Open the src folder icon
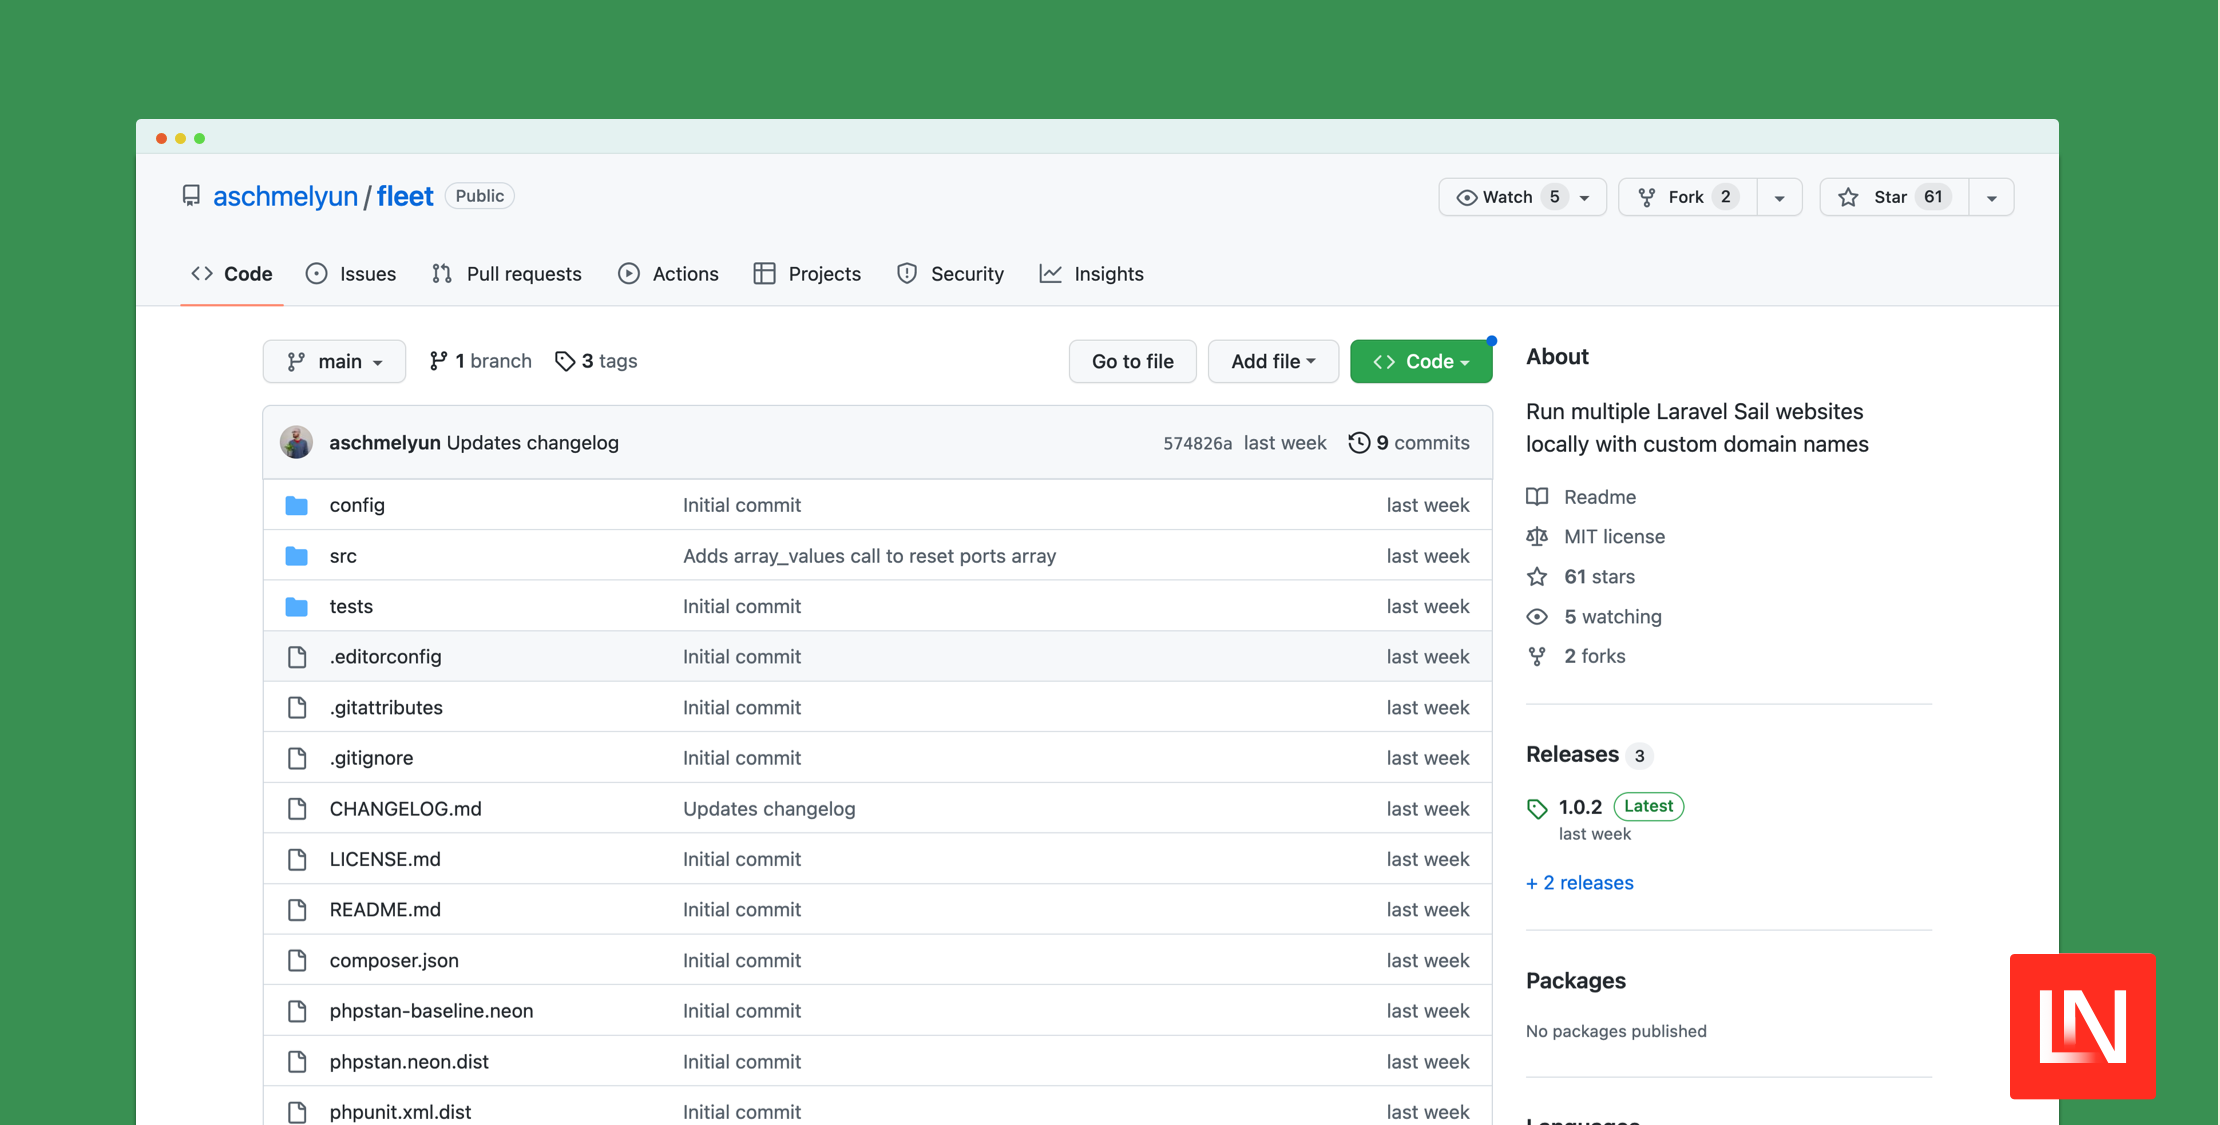The width and height of the screenshot is (2220, 1125). pos(297,555)
